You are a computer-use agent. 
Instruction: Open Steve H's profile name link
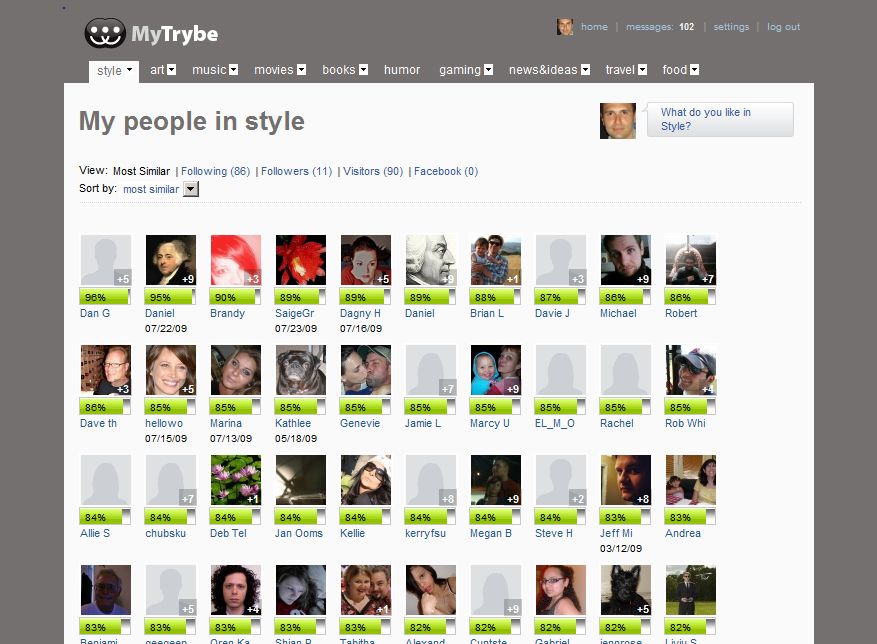(x=554, y=533)
